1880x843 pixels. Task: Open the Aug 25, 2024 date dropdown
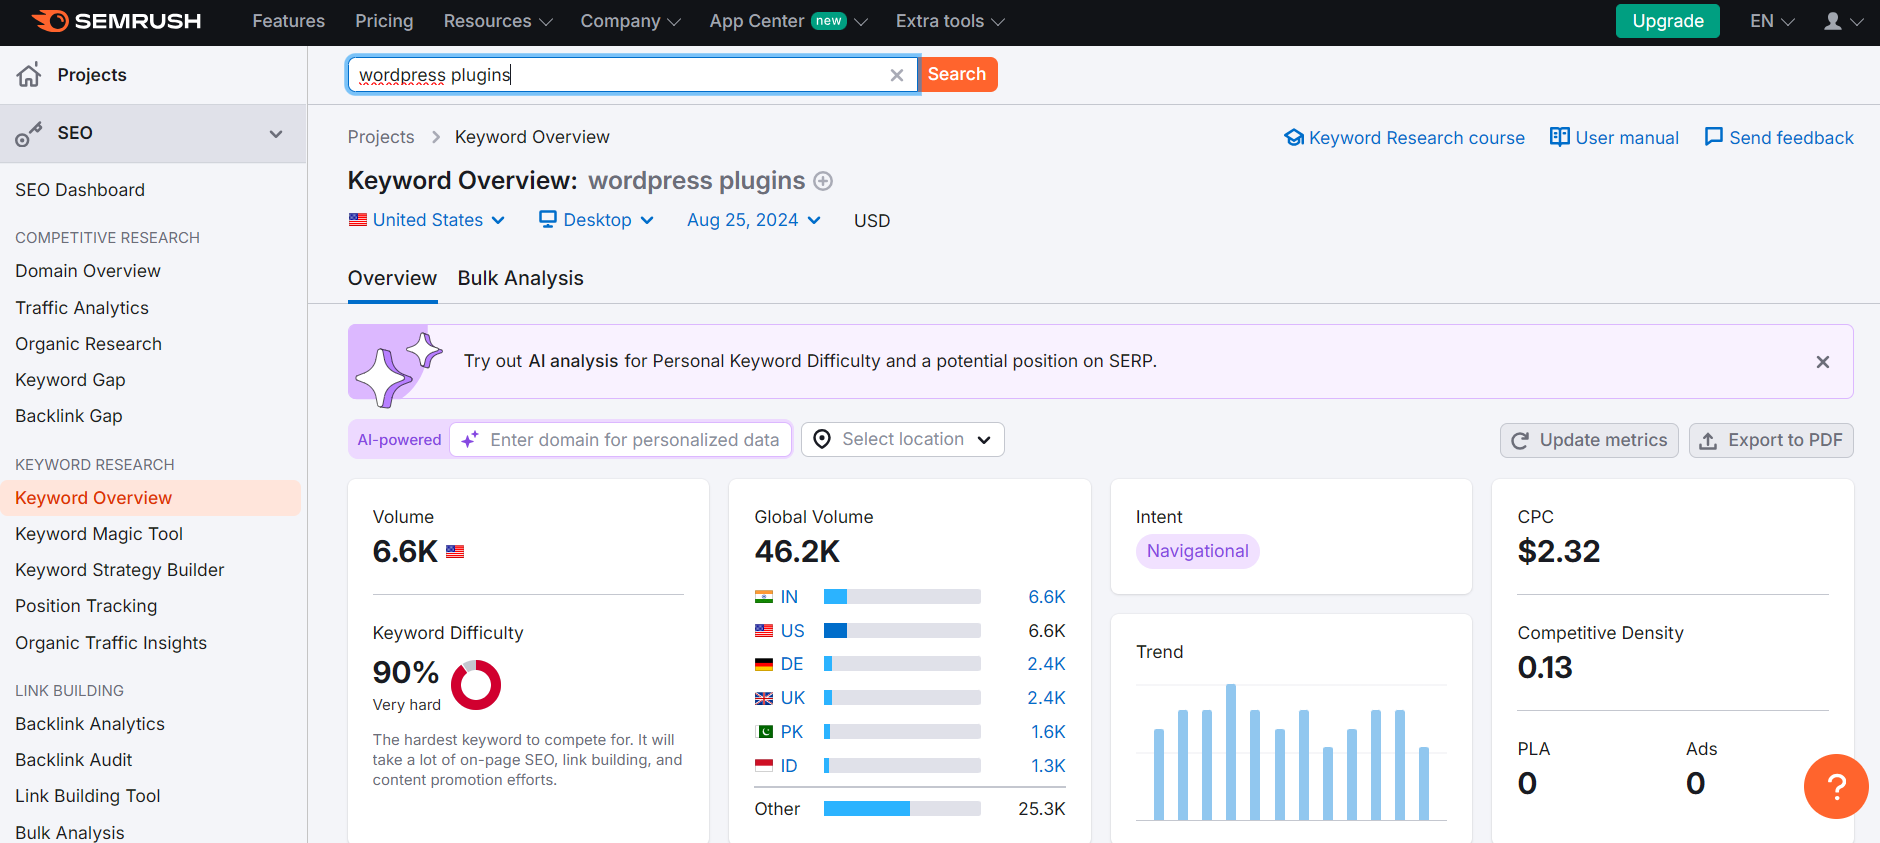(x=754, y=220)
